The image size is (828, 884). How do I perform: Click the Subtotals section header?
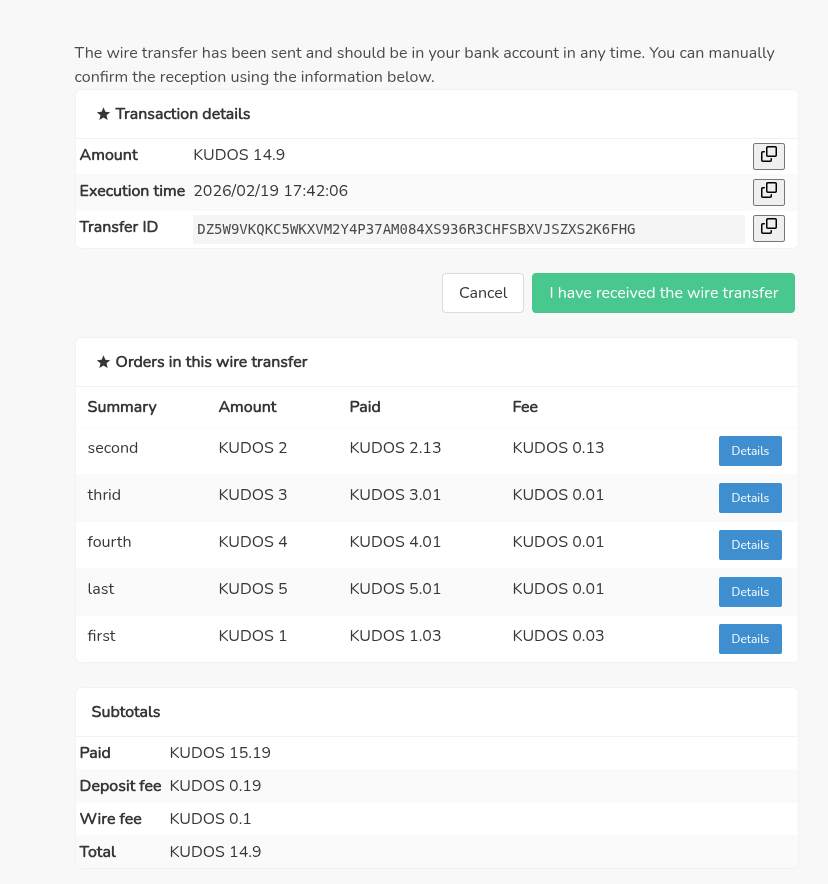[126, 712]
